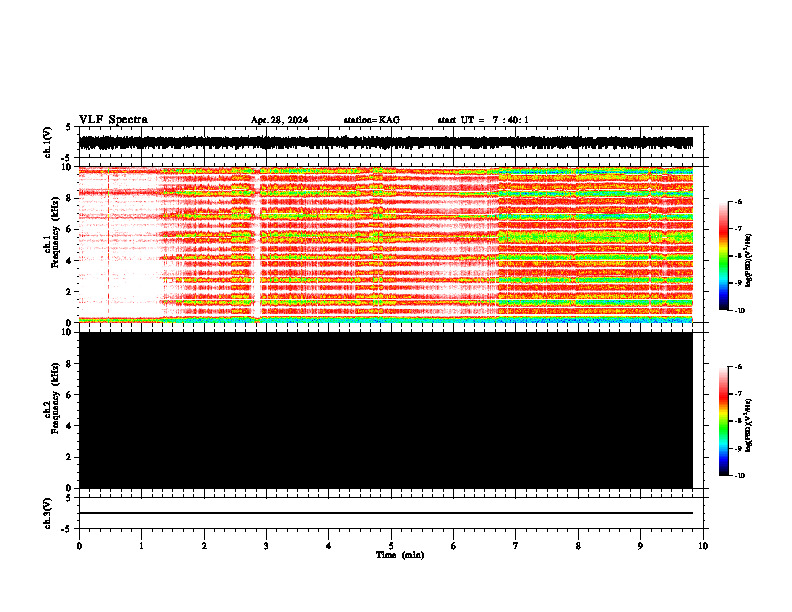Click the flat ch.3 voltage trace line
792x612 pixels.
click(x=386, y=513)
